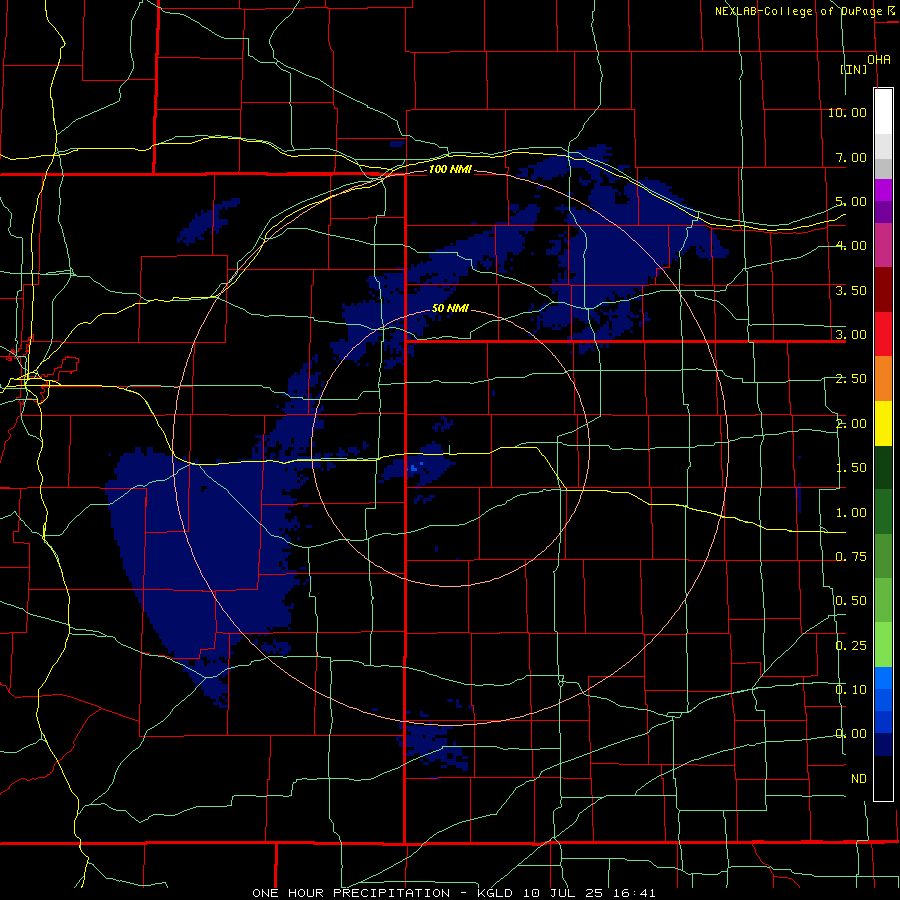Click the 3.00 legend value
Screen dimensions: 900x900
click(x=851, y=335)
